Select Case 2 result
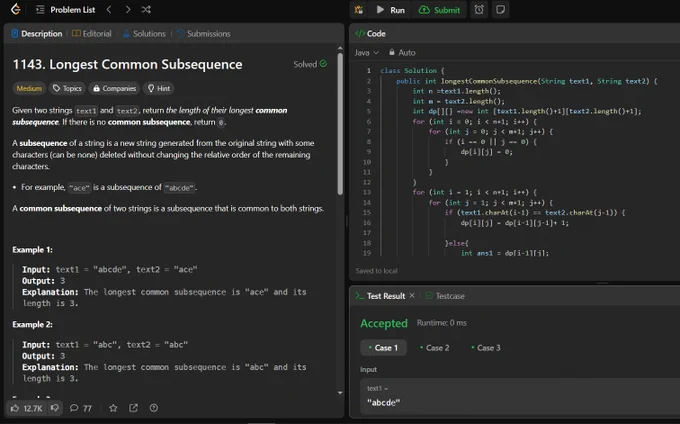 tap(435, 348)
